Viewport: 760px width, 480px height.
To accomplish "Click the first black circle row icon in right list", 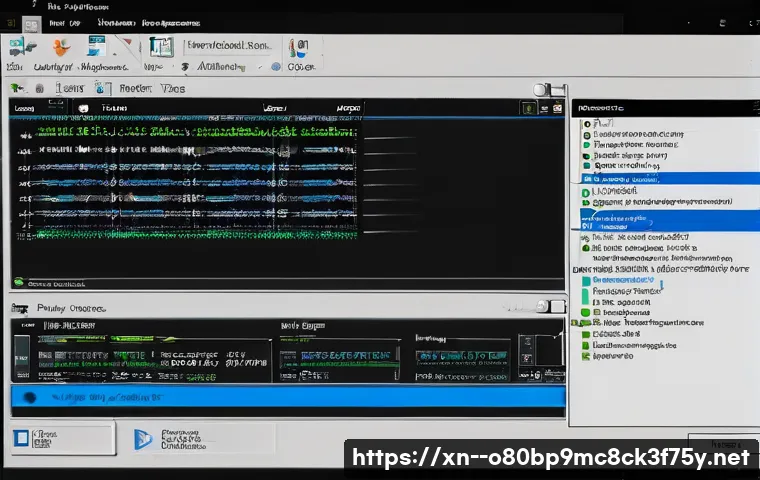I will [x=587, y=124].
